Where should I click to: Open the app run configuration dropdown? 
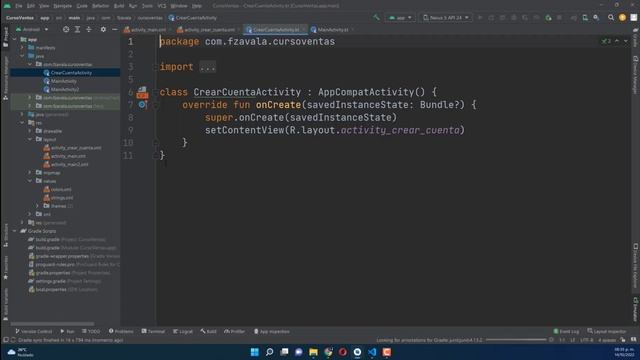click(400, 18)
